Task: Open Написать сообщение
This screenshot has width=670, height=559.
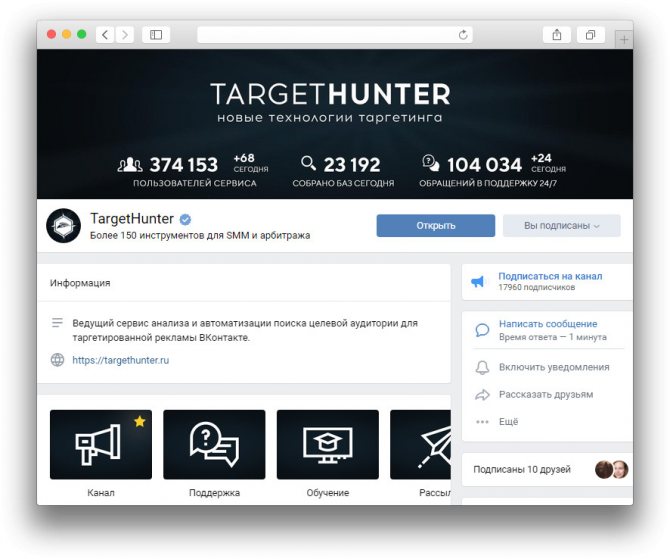Action: click(x=548, y=324)
